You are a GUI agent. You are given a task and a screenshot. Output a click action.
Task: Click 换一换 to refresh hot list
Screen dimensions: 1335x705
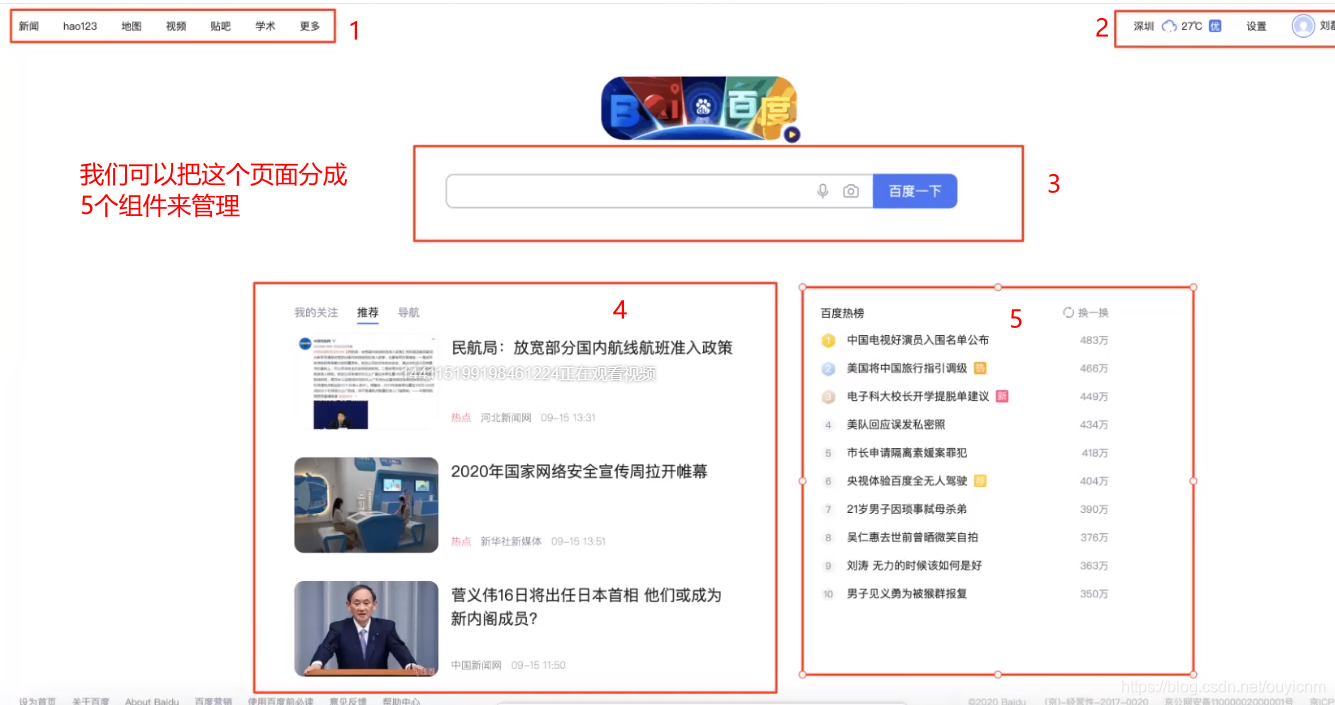[1093, 313]
